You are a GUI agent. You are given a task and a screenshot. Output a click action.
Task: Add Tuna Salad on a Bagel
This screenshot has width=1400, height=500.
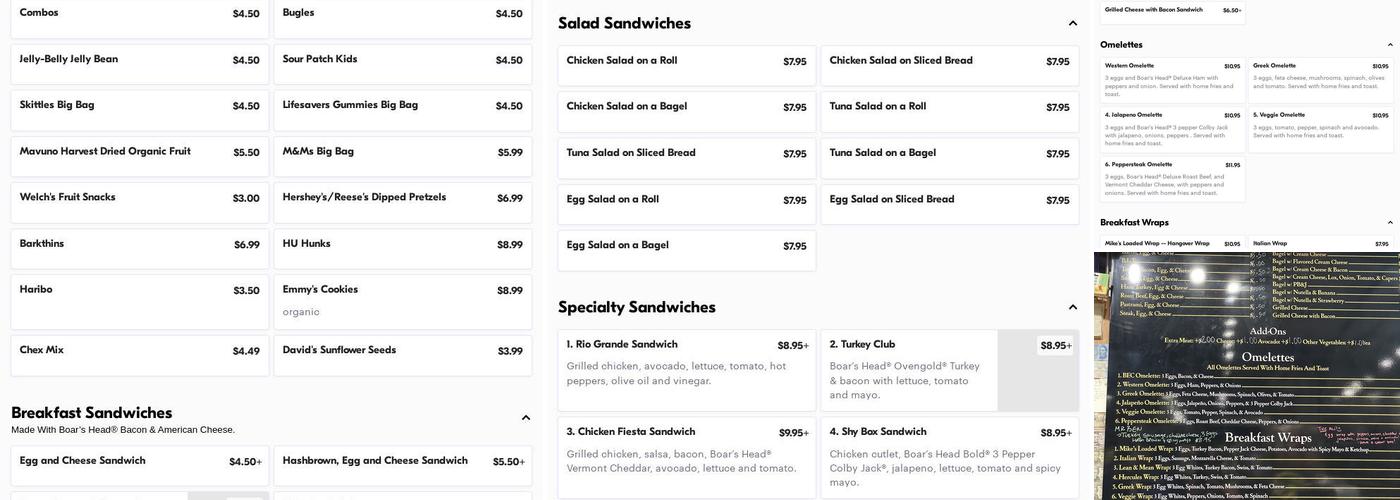tap(949, 153)
